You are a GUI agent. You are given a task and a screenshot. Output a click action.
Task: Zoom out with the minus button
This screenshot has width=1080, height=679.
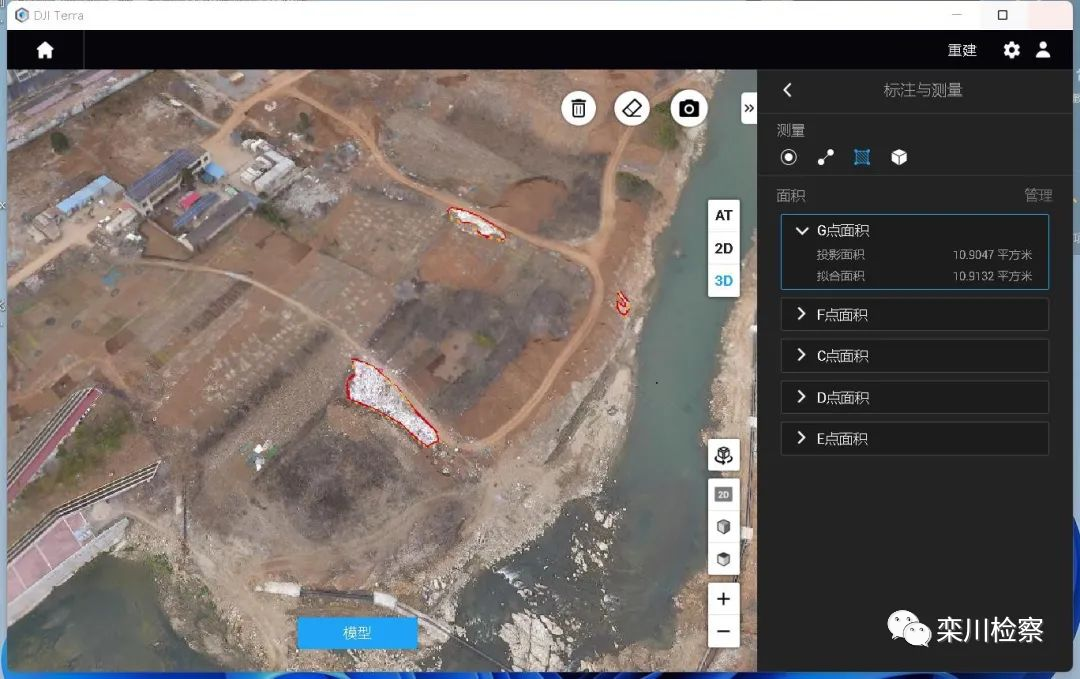pos(723,631)
